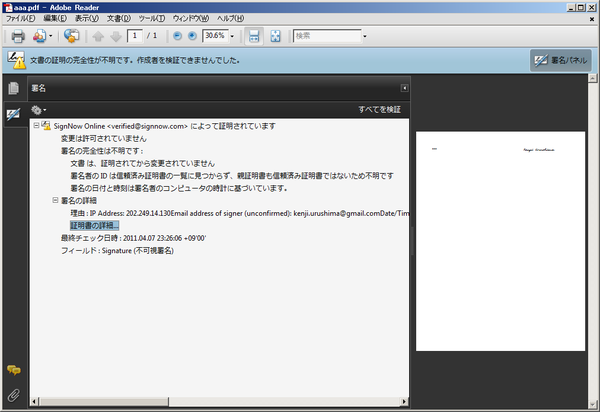Screen dimensions: 600x412
Task: Click the 署名パネル button
Action: [561, 60]
